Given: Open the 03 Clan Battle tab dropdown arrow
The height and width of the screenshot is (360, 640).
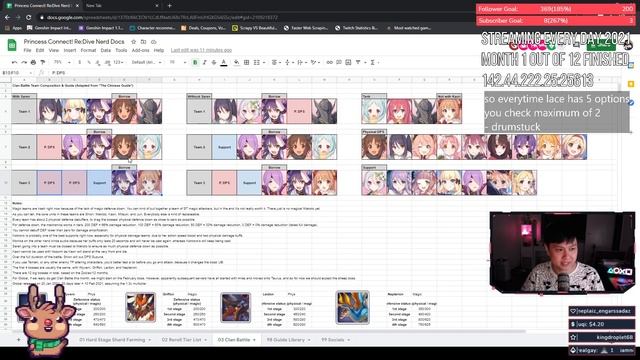Looking at the screenshot, I should [x=254, y=340].
